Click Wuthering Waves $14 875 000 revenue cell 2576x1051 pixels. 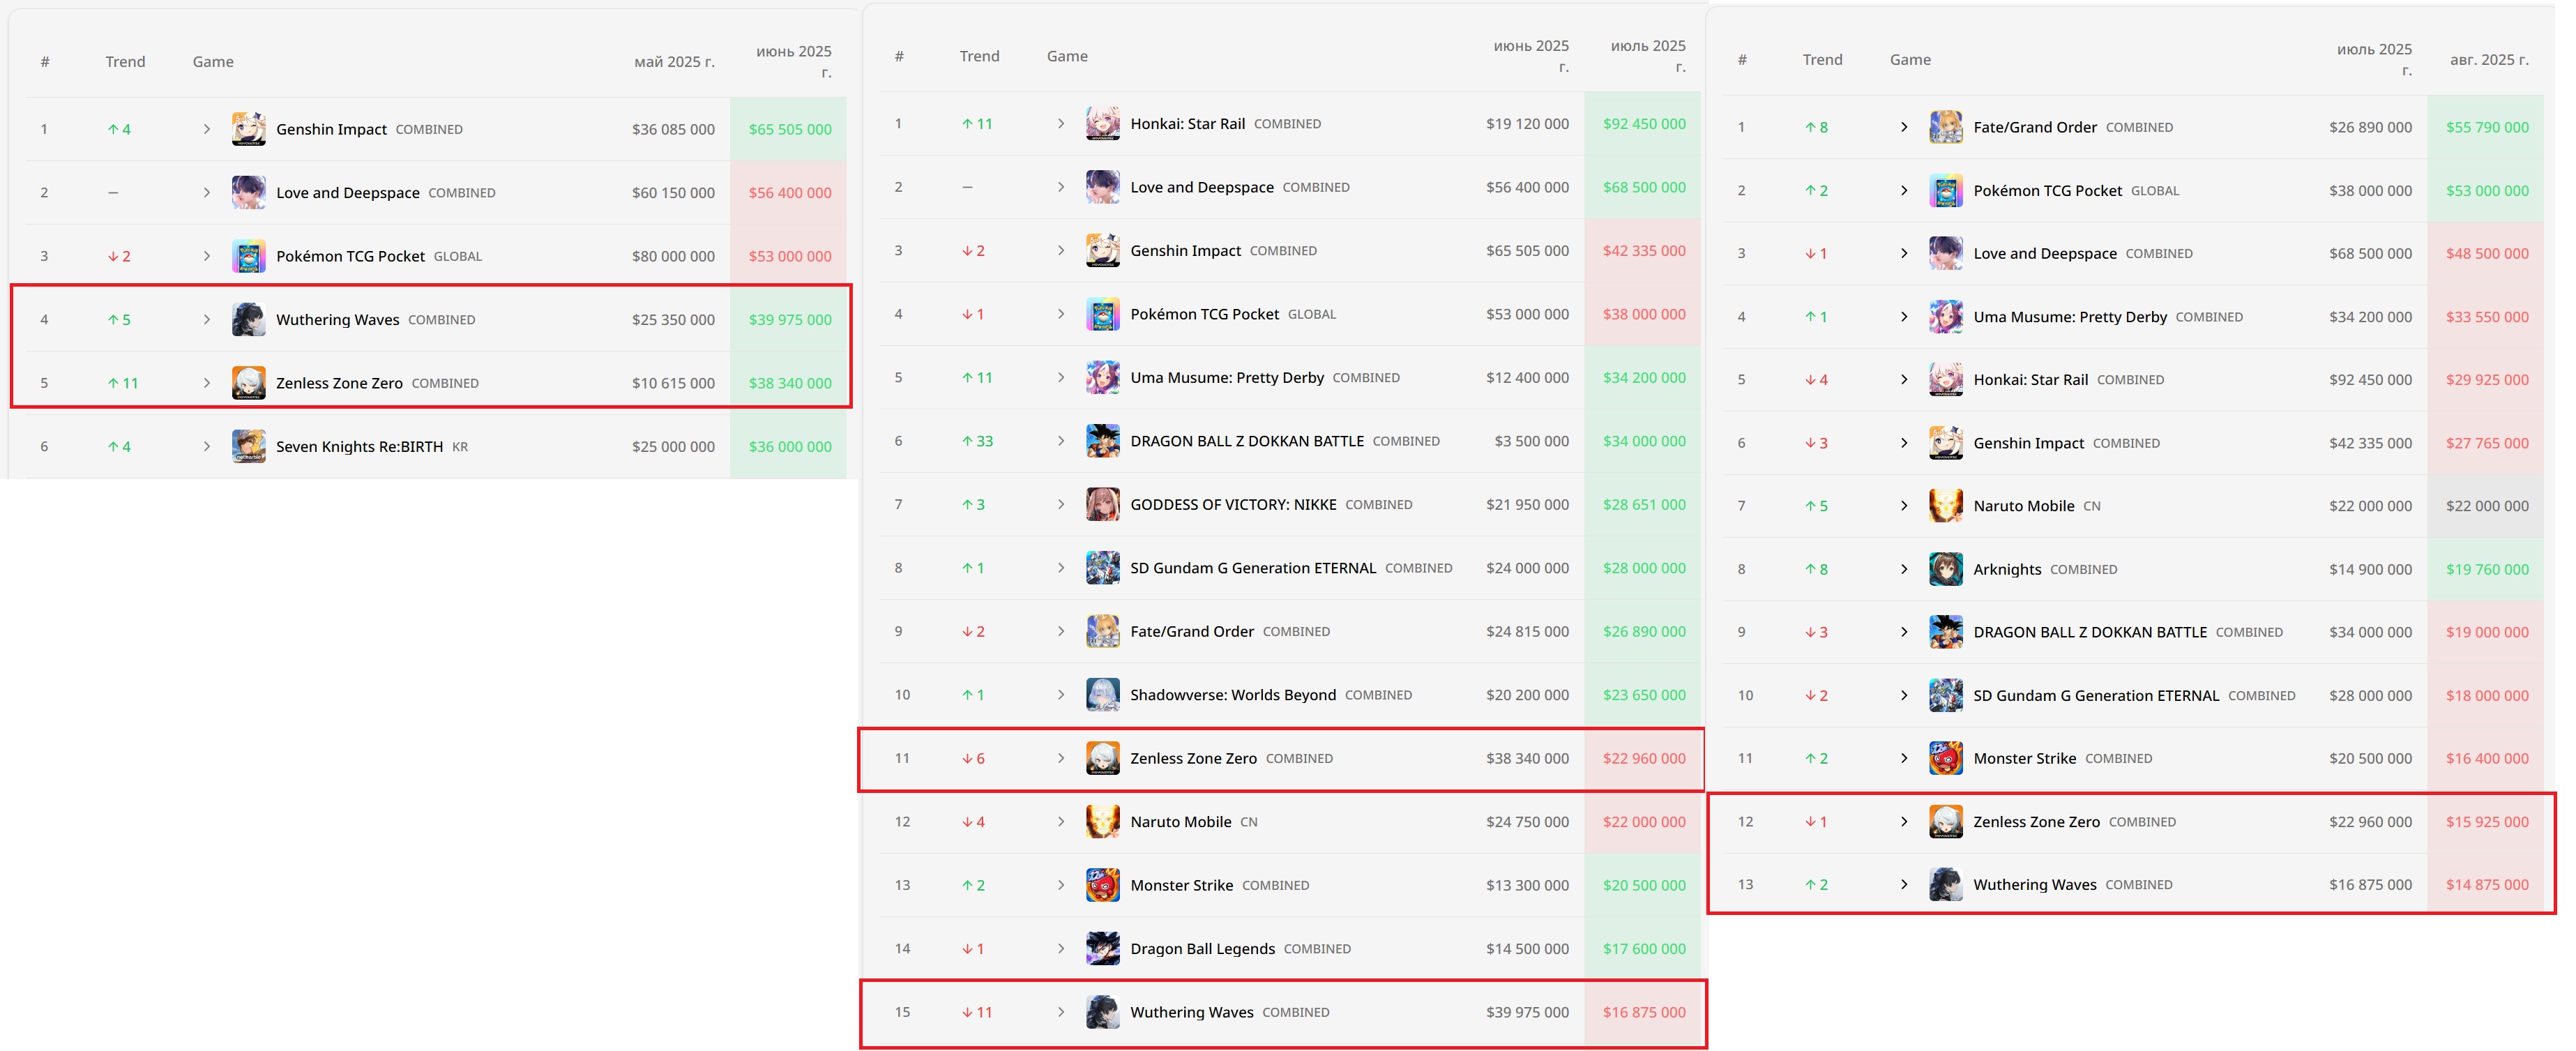click(x=2486, y=885)
